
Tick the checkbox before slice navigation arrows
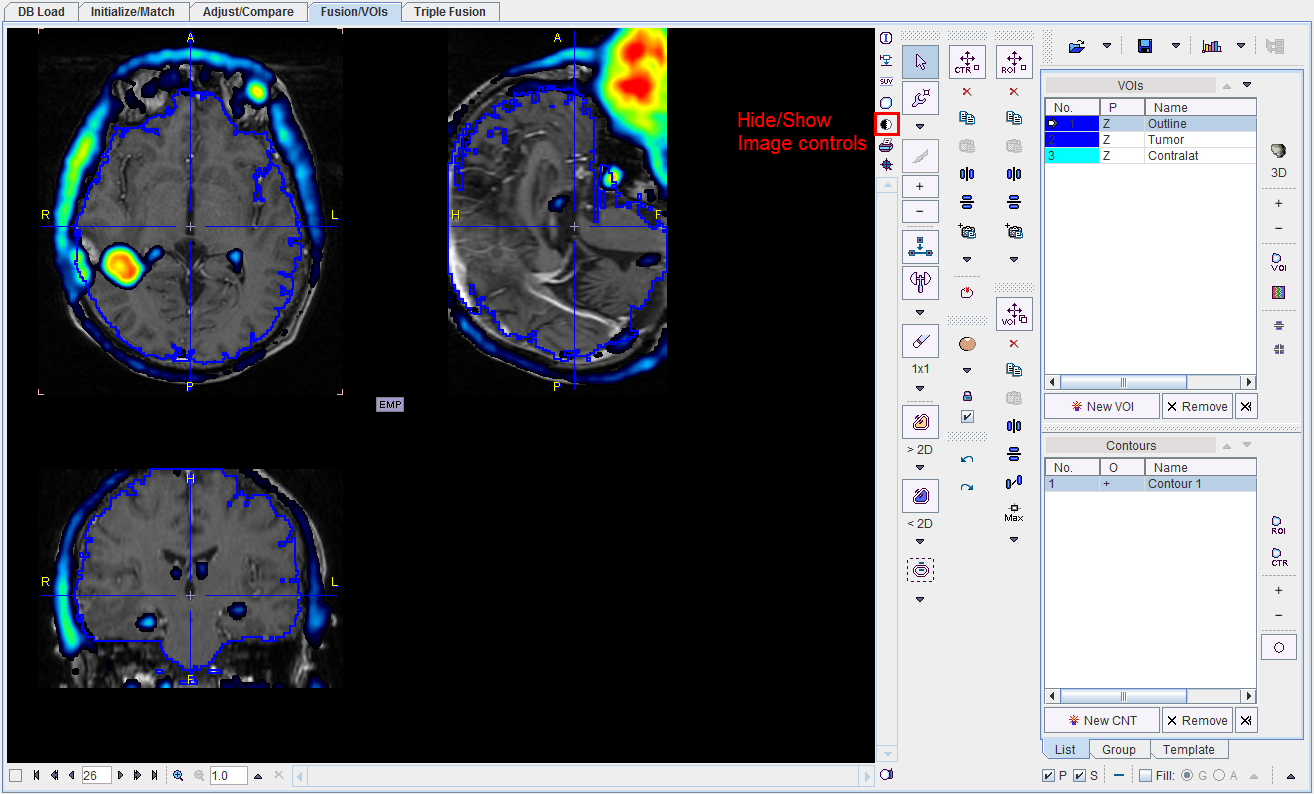[x=15, y=775]
